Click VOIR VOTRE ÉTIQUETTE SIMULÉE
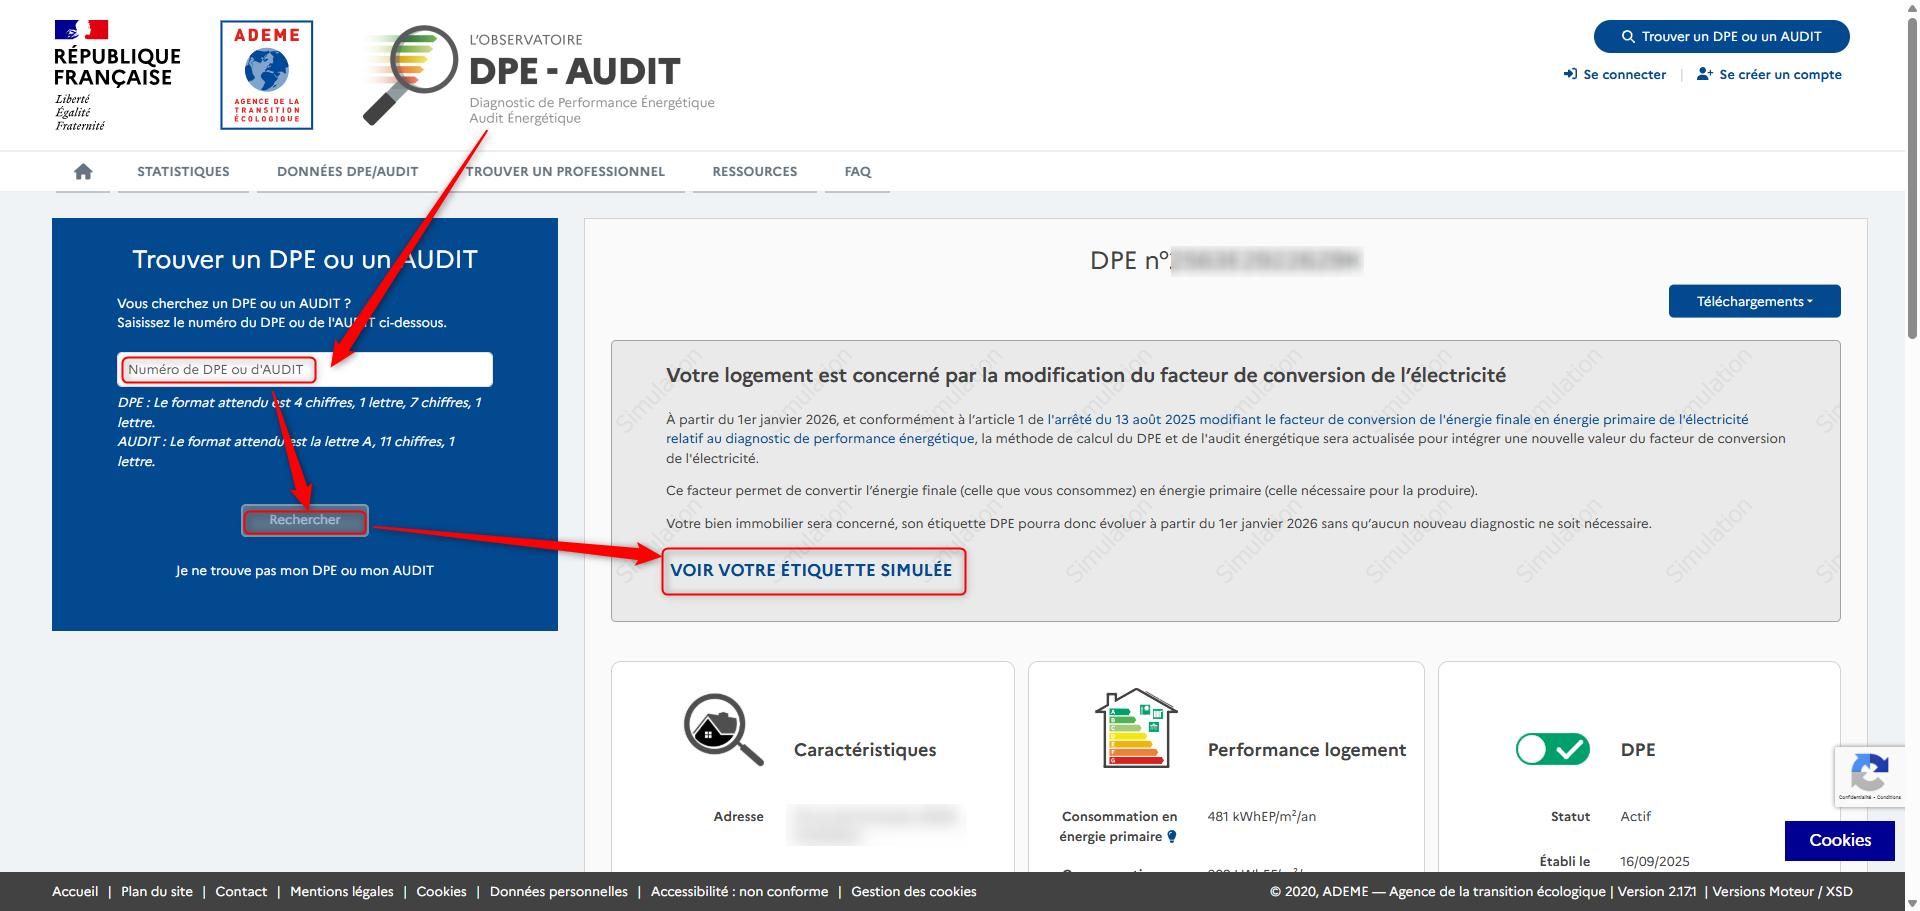This screenshot has height=911, width=1920. click(x=811, y=570)
